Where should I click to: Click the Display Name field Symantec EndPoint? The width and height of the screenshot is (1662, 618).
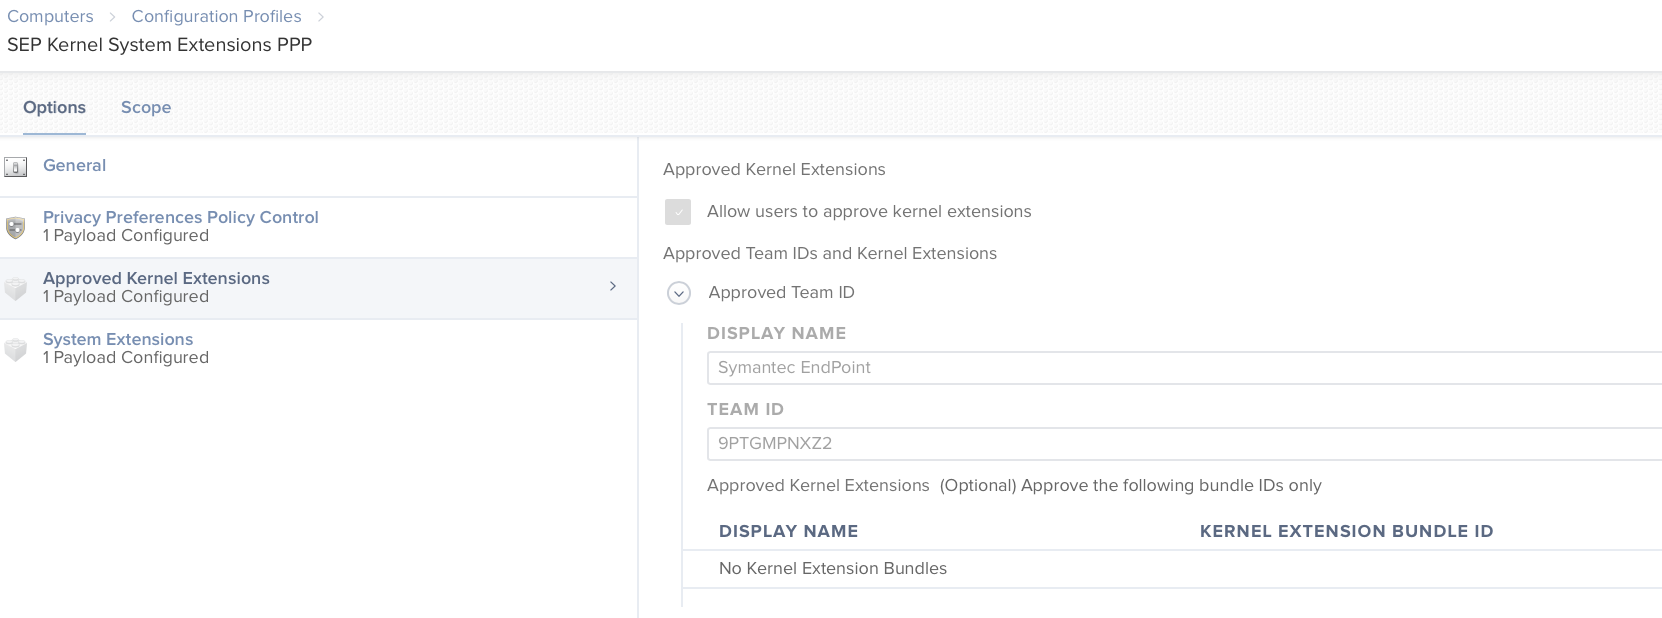1184,367
